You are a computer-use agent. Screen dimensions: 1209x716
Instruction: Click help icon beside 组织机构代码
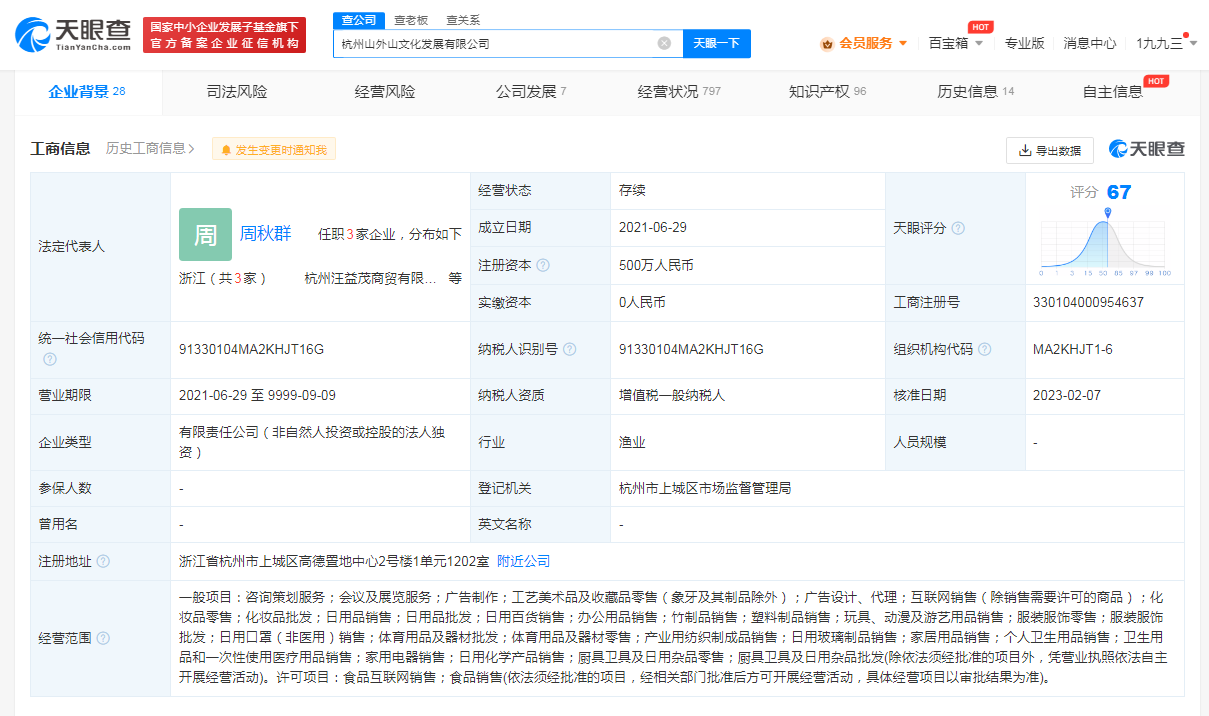[984, 349]
